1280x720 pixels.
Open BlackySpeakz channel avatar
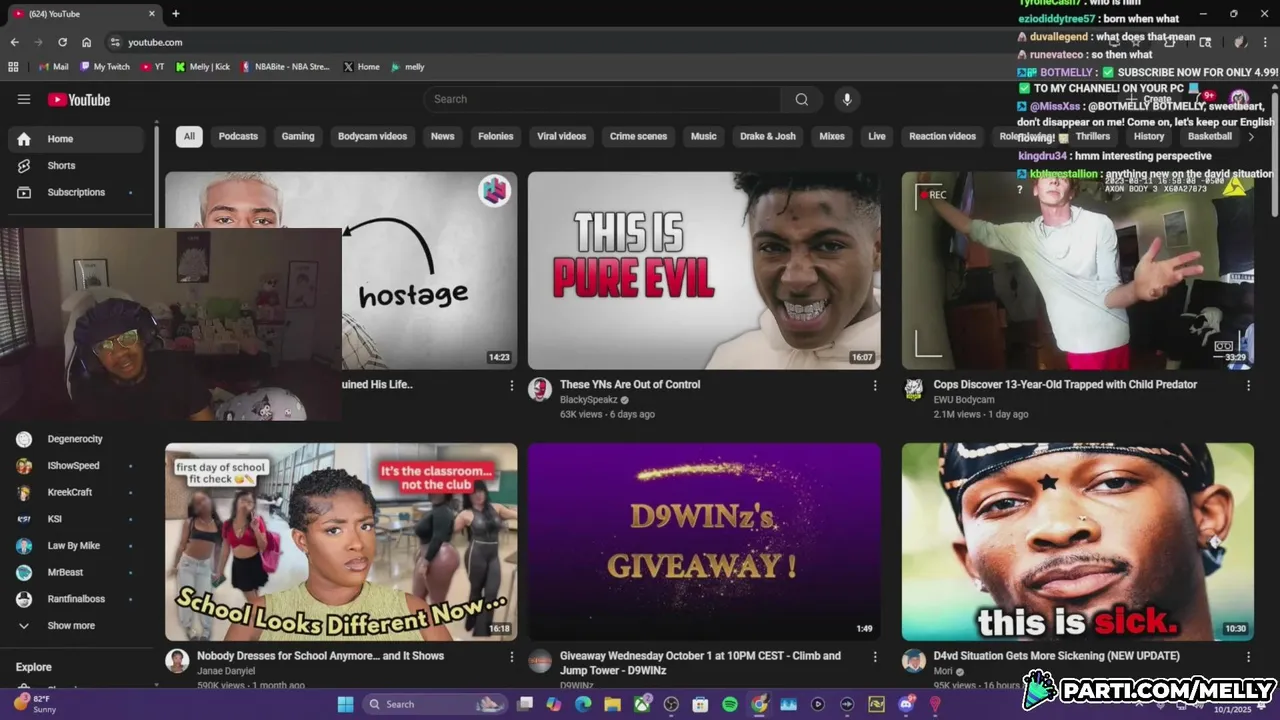tap(540, 390)
